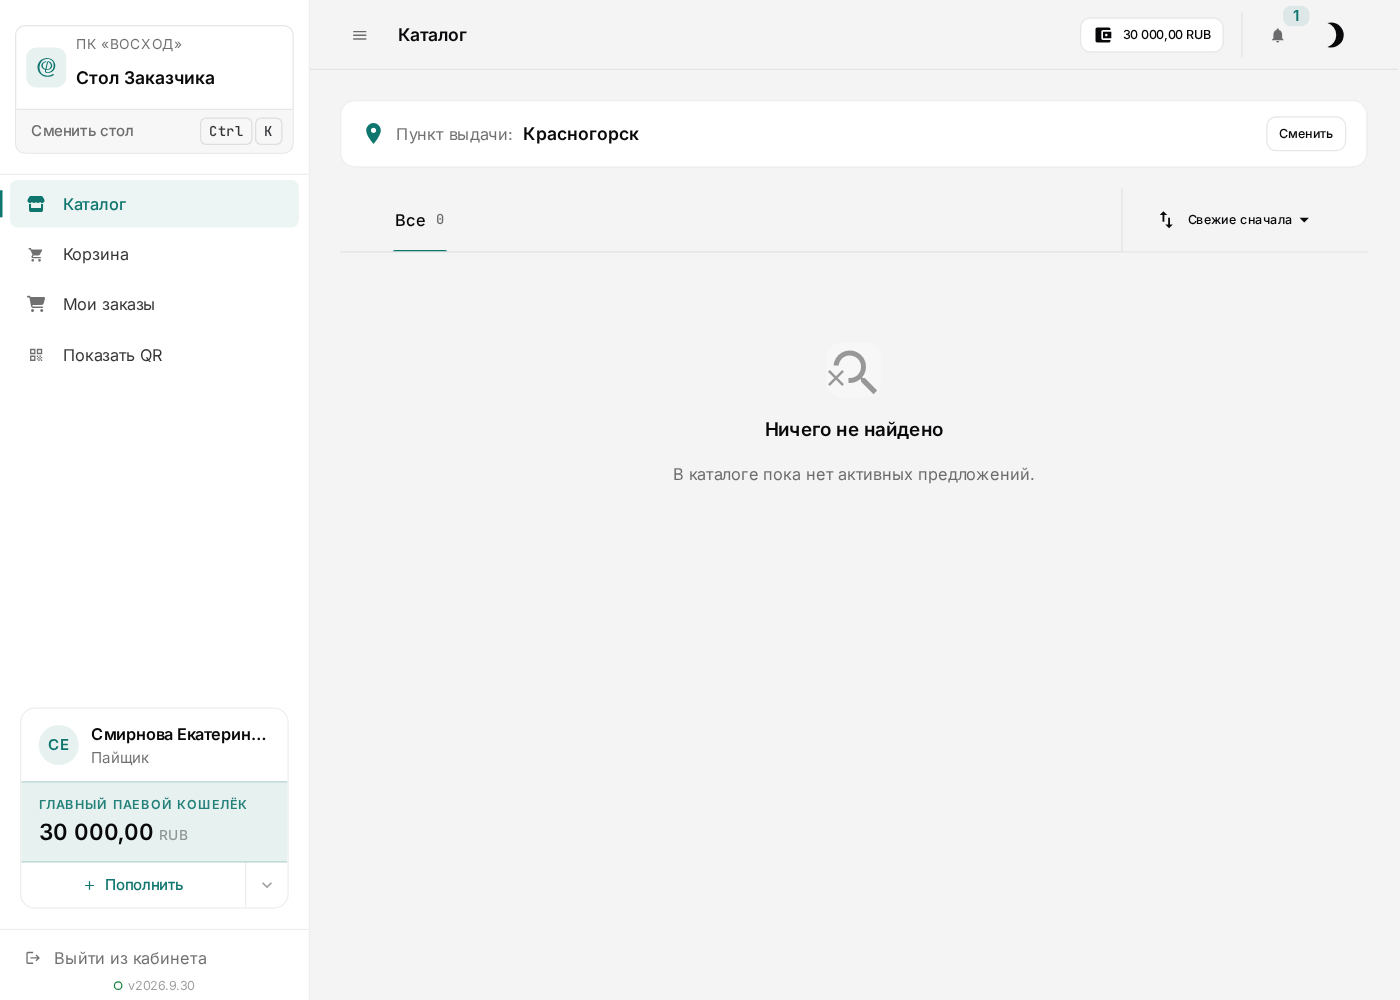Open Корзина in the sidebar
The image size is (1400, 1000).
coord(155,254)
